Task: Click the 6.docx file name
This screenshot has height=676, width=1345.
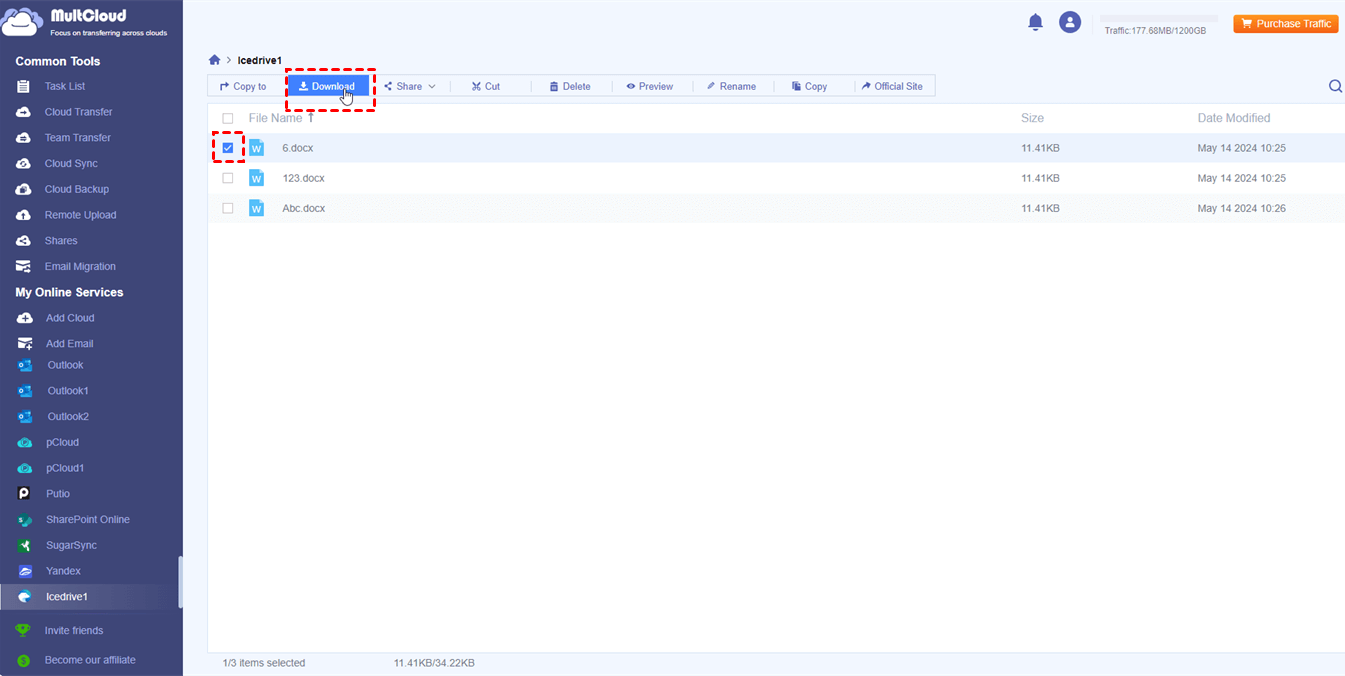Action: point(298,148)
